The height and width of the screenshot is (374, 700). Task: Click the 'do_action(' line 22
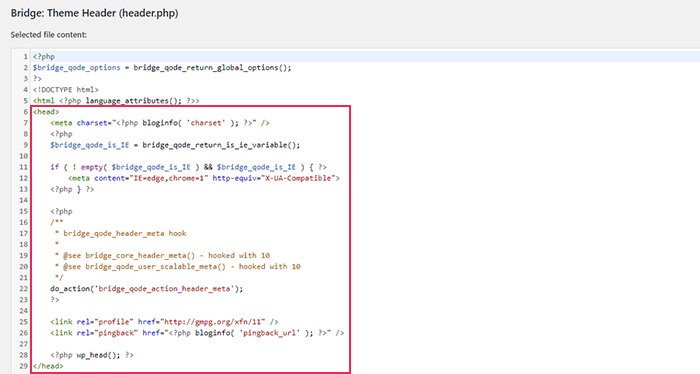[x=146, y=288]
